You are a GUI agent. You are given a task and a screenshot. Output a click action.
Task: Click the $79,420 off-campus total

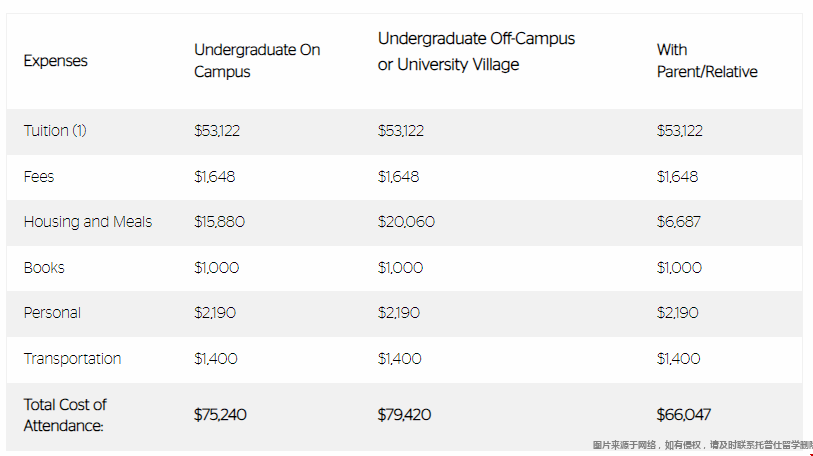(404, 414)
